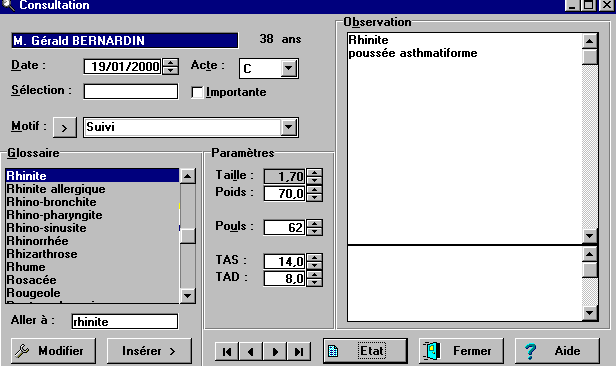Go to the next consultation record
The width and height of the screenshot is (616, 366).
(x=275, y=351)
